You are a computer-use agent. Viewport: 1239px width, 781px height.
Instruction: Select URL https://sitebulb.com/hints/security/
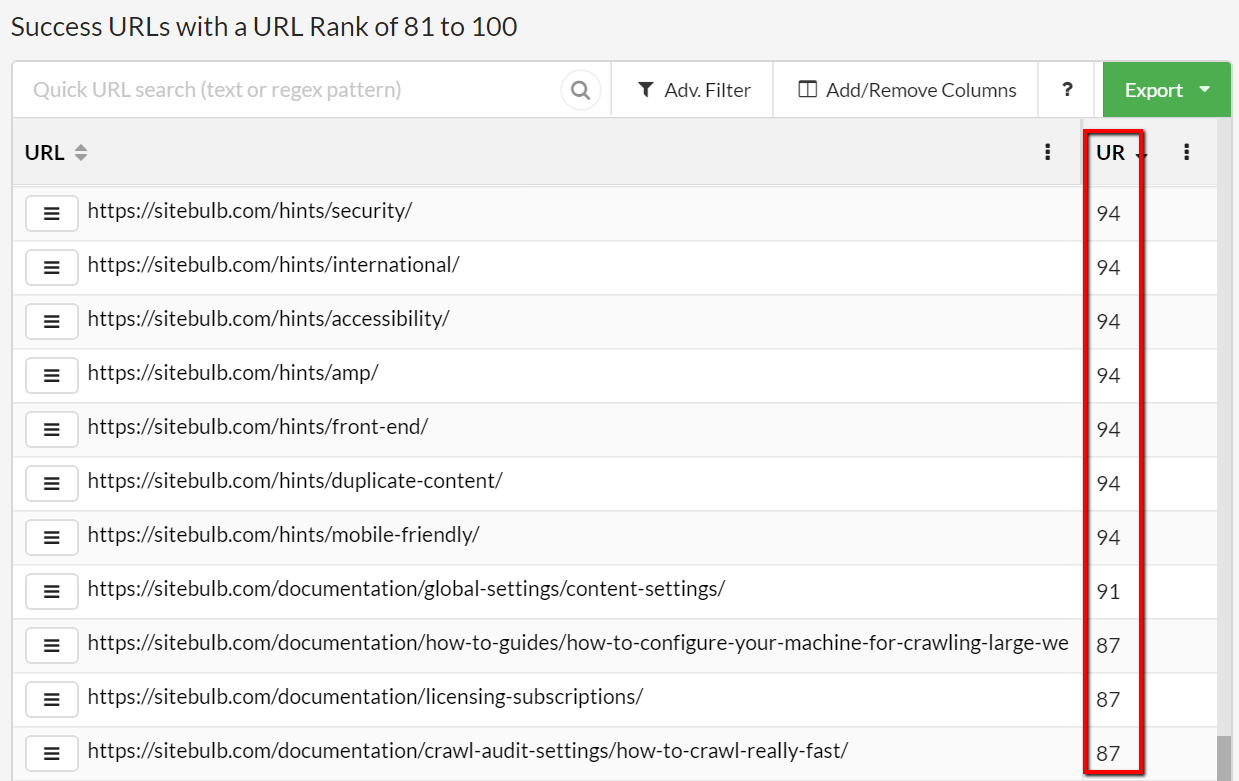click(250, 211)
